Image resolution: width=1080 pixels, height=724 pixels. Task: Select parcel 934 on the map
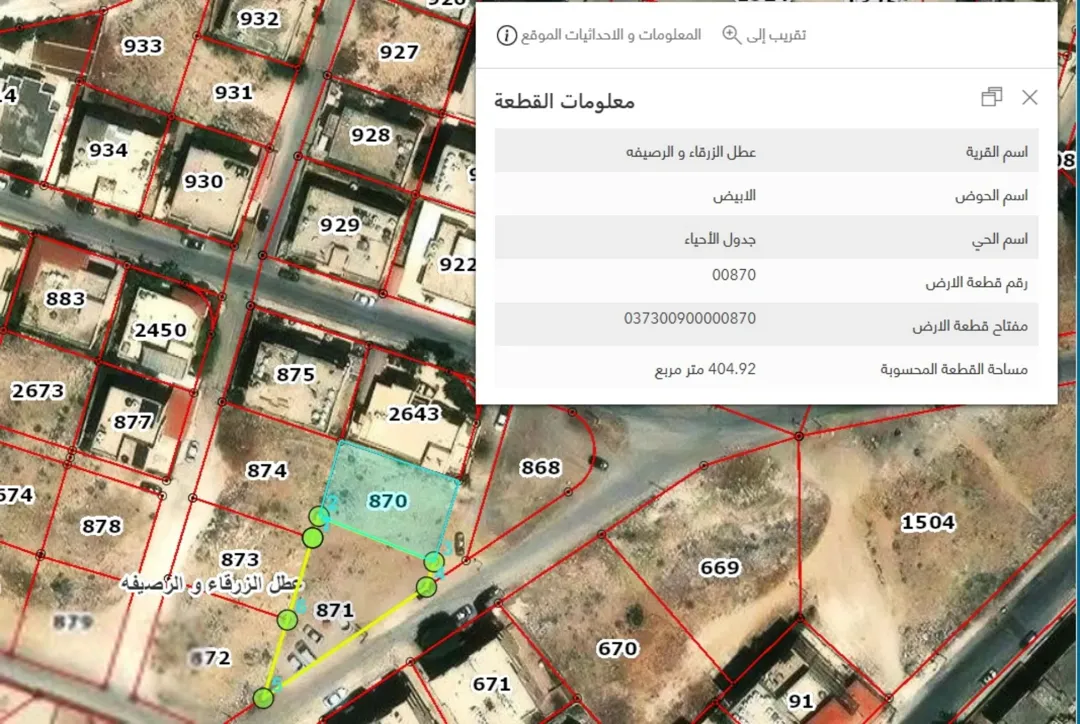coord(108,149)
